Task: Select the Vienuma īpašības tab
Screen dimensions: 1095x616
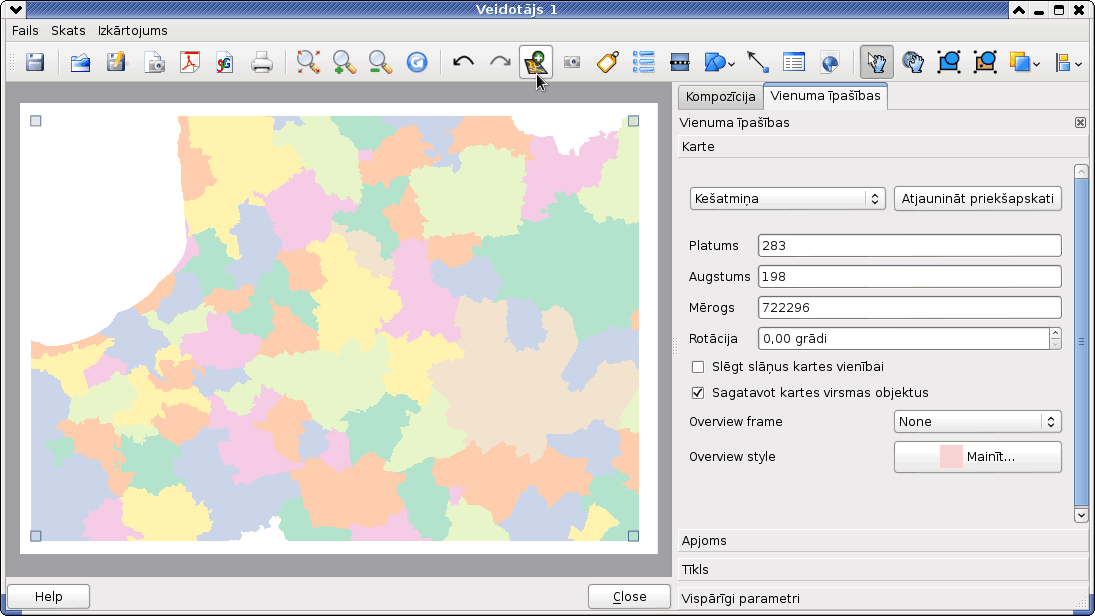Action: [x=825, y=96]
